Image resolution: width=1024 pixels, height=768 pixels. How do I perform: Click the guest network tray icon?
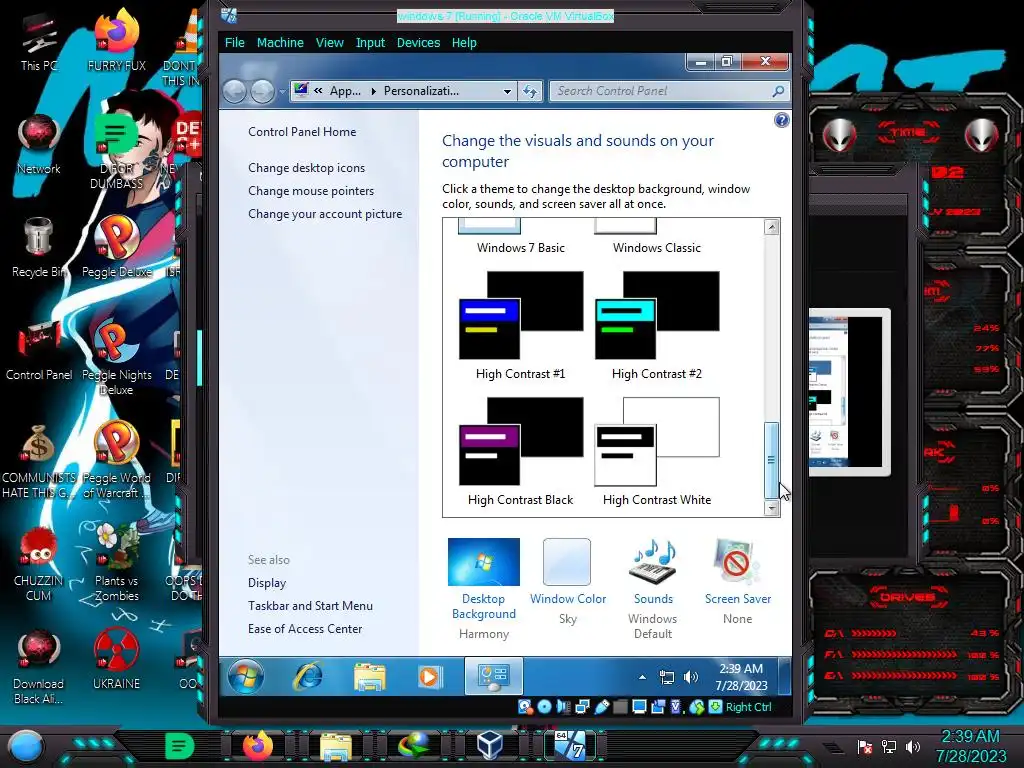(667, 677)
